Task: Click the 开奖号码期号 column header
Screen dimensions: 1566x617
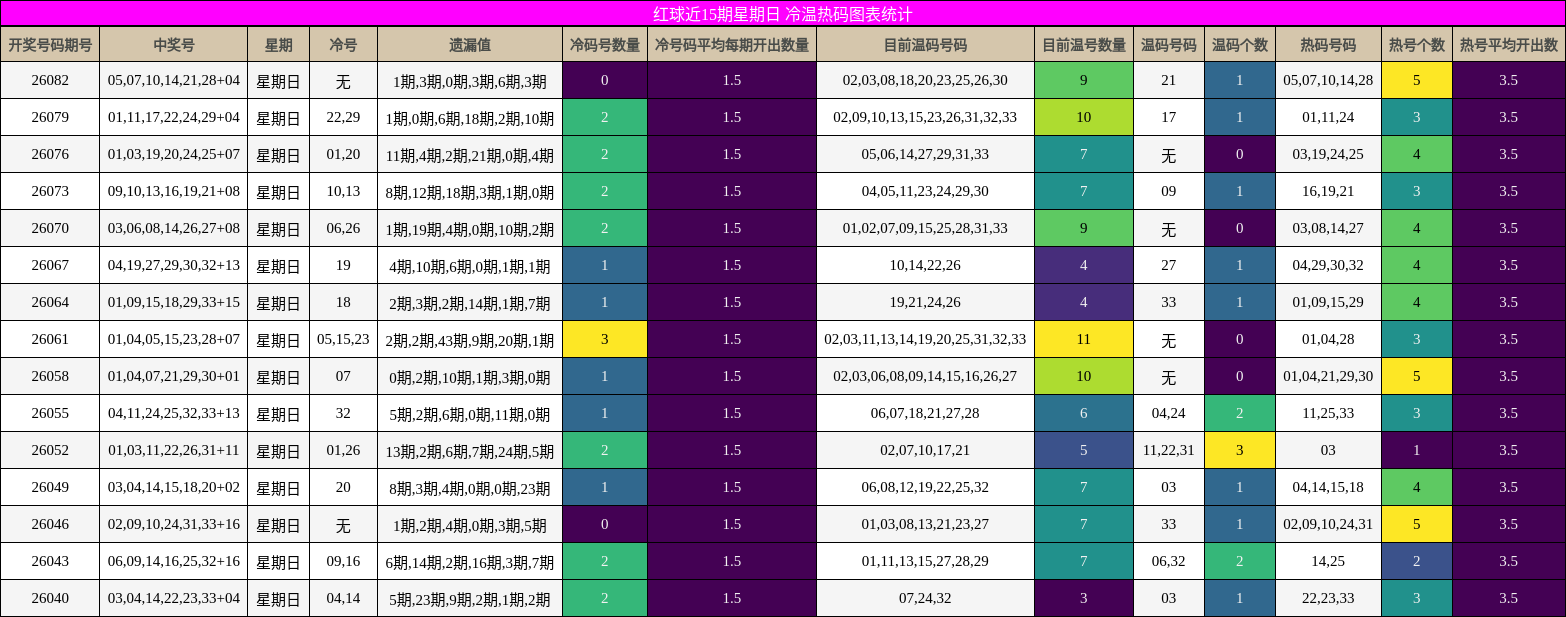Action: pos(50,45)
